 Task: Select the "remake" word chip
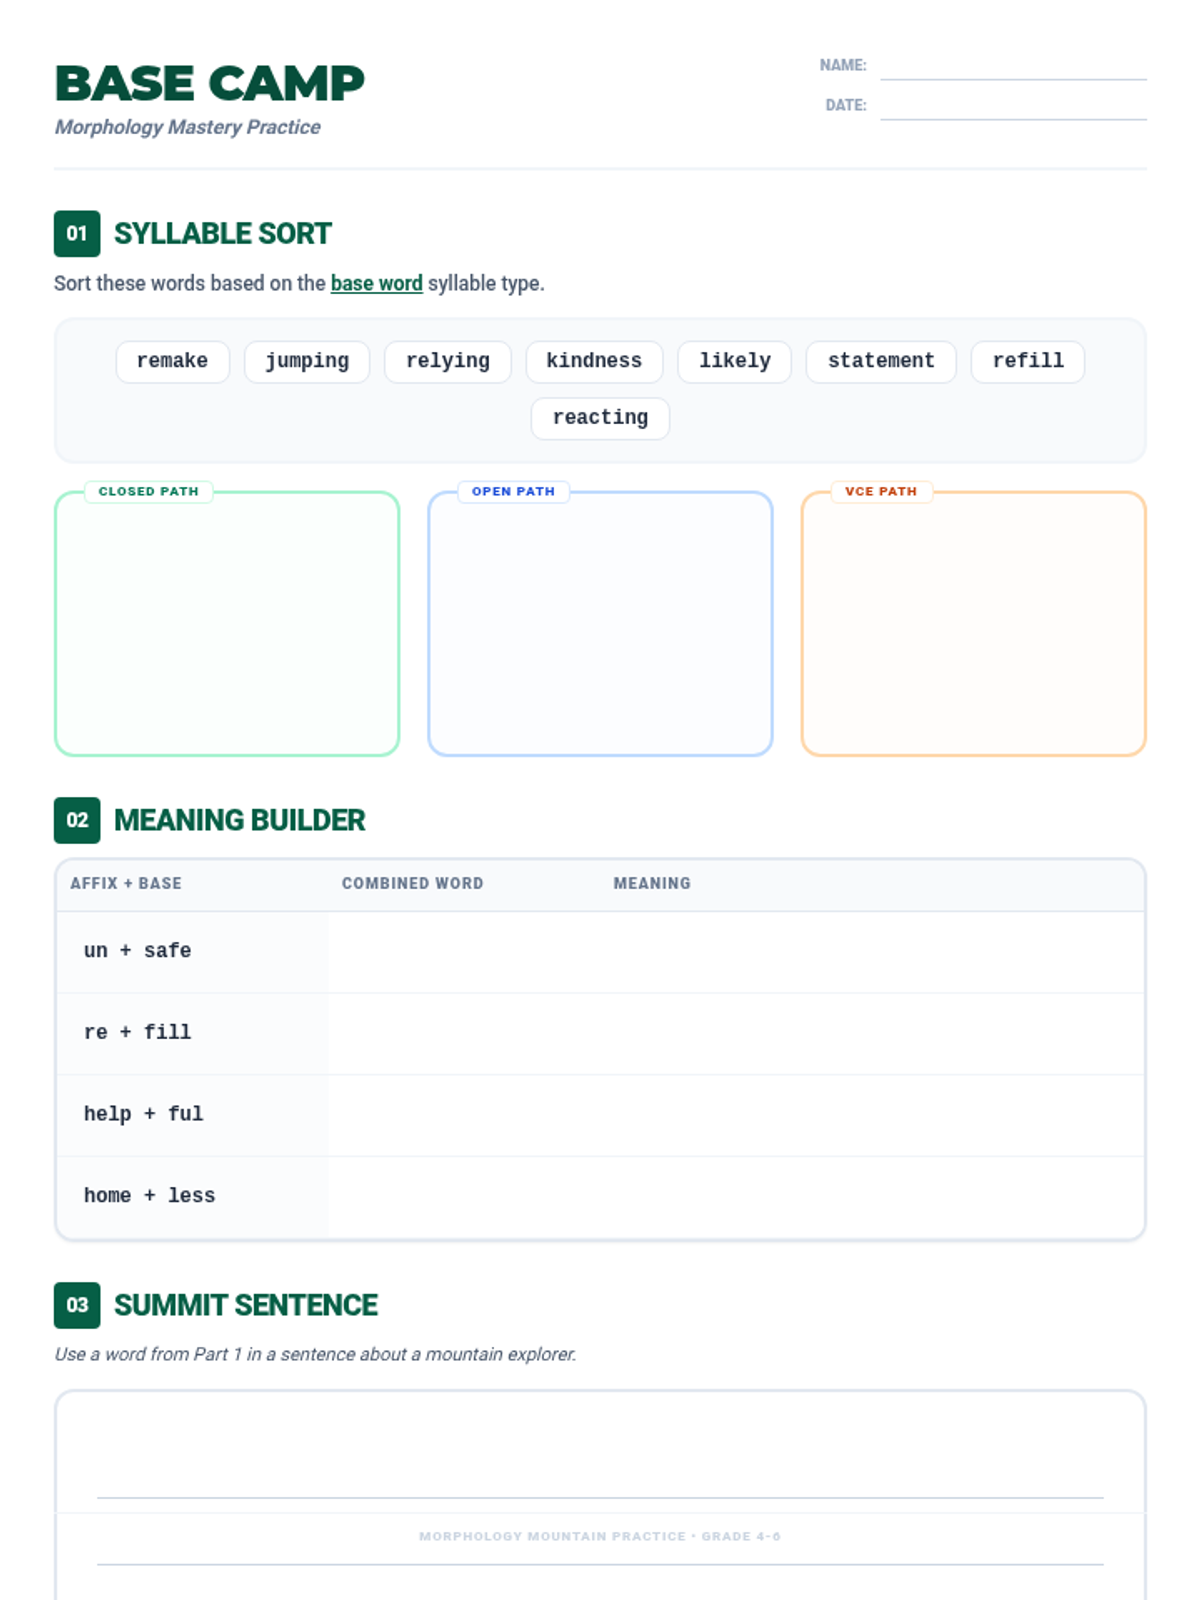[x=172, y=361]
